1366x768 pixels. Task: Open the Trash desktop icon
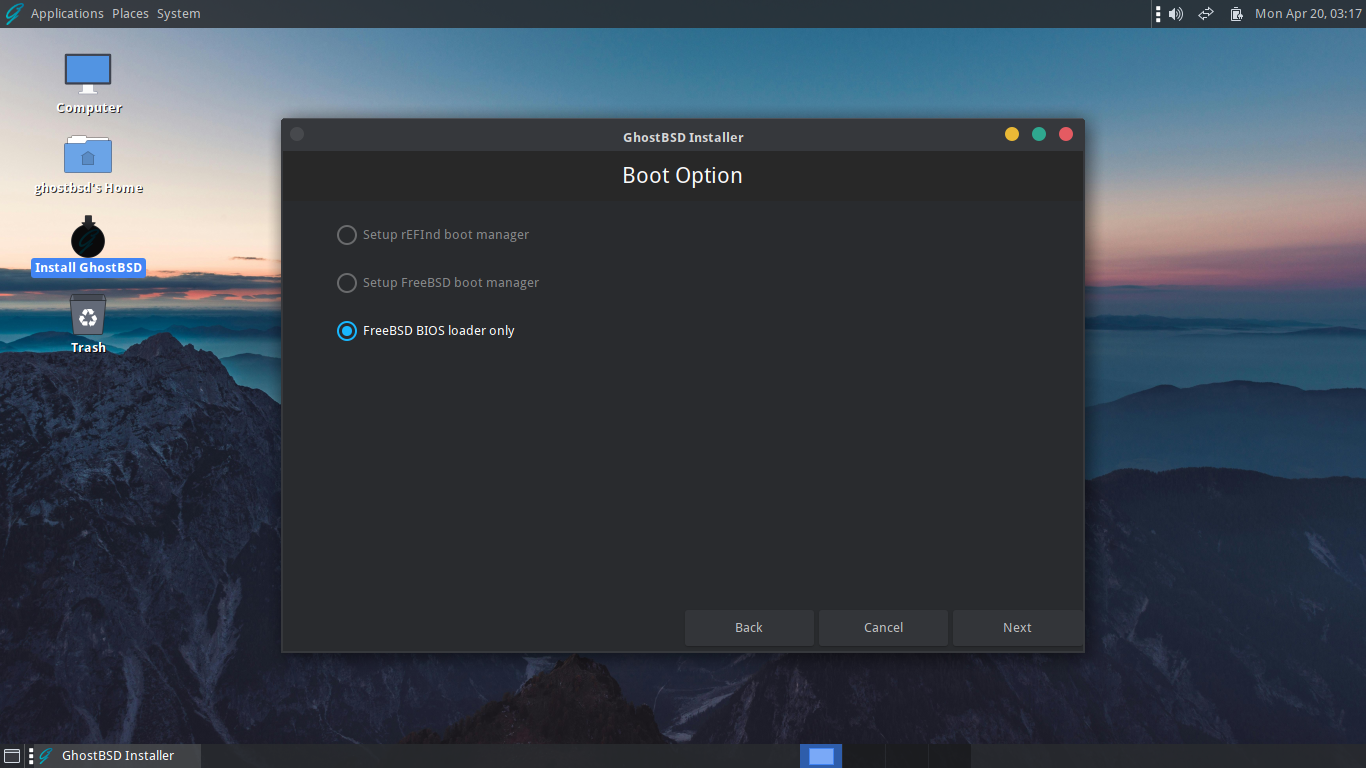(x=88, y=320)
